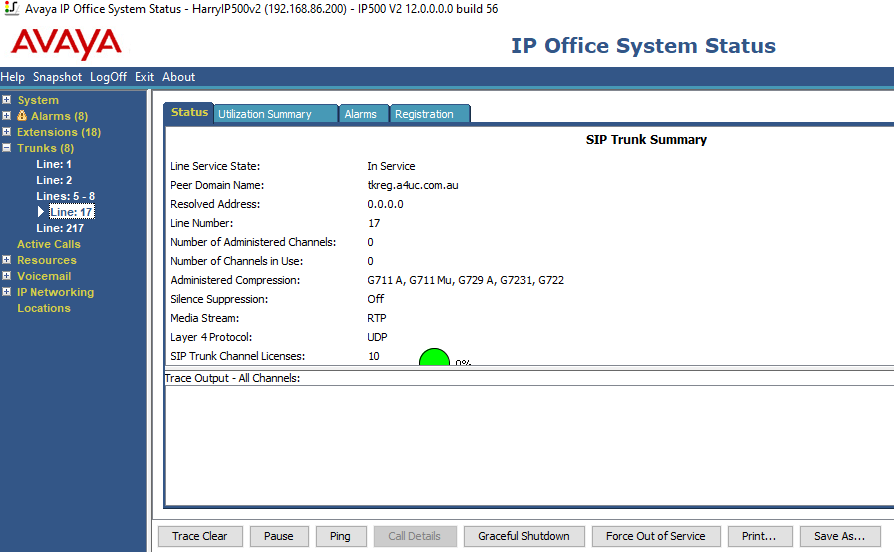The image size is (894, 552).
Task: Open Active Calls in the tree
Action: point(49,244)
